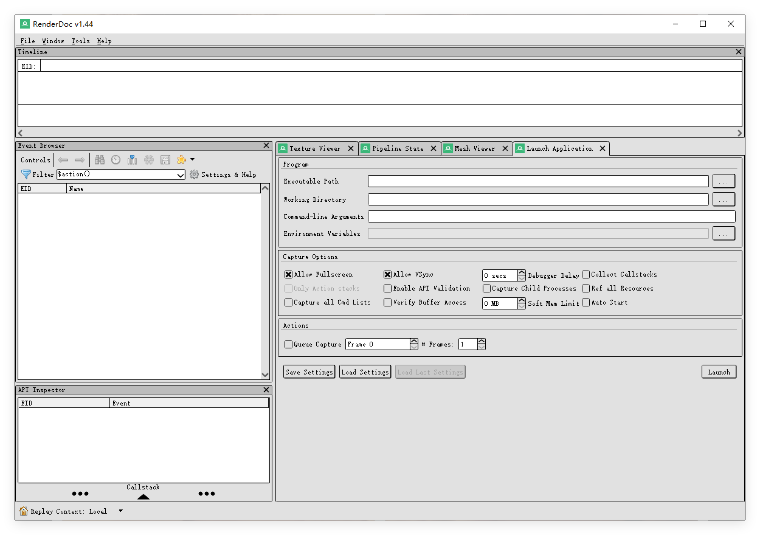Click the right three dots in API Inspector
This screenshot has width=760, height=535.
[x=206, y=493]
